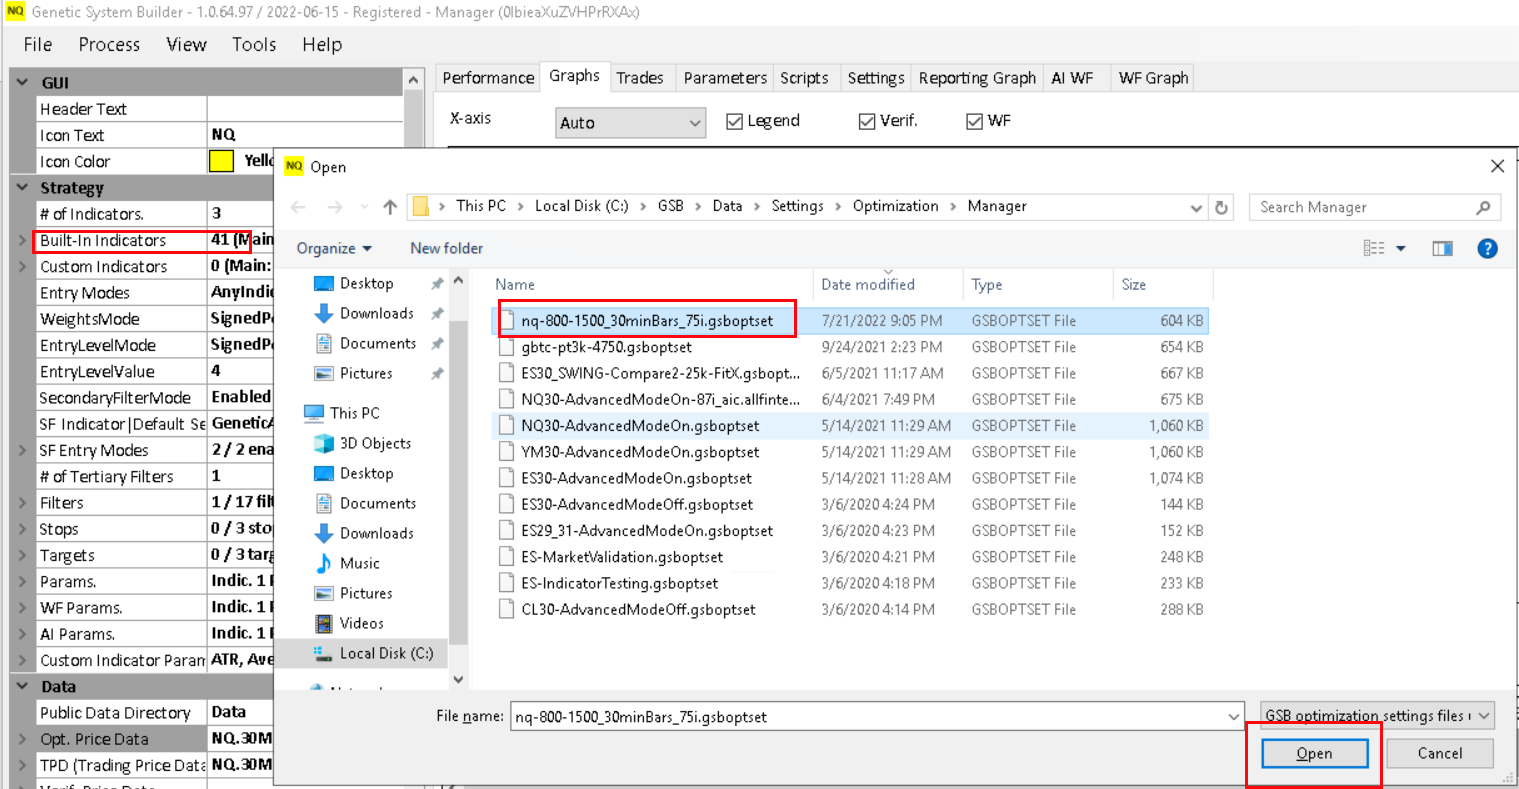This screenshot has height=789, width=1519.
Task: Open the X-axis Auto dropdown
Action: [630, 123]
